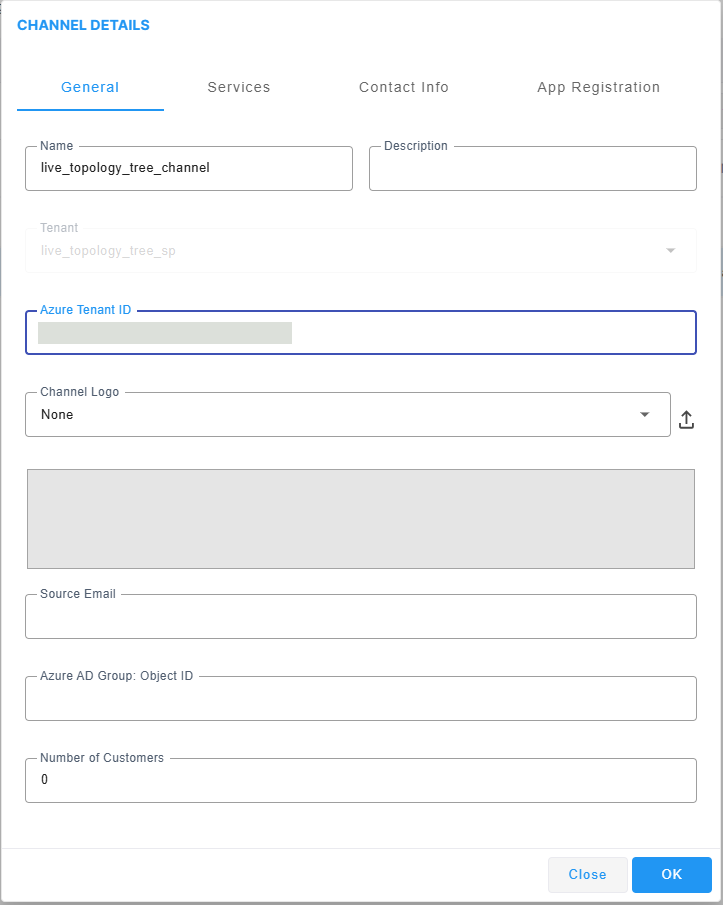Focus the Name input field
Screen dimensions: 723x905
pyautogui.click(x=189, y=169)
